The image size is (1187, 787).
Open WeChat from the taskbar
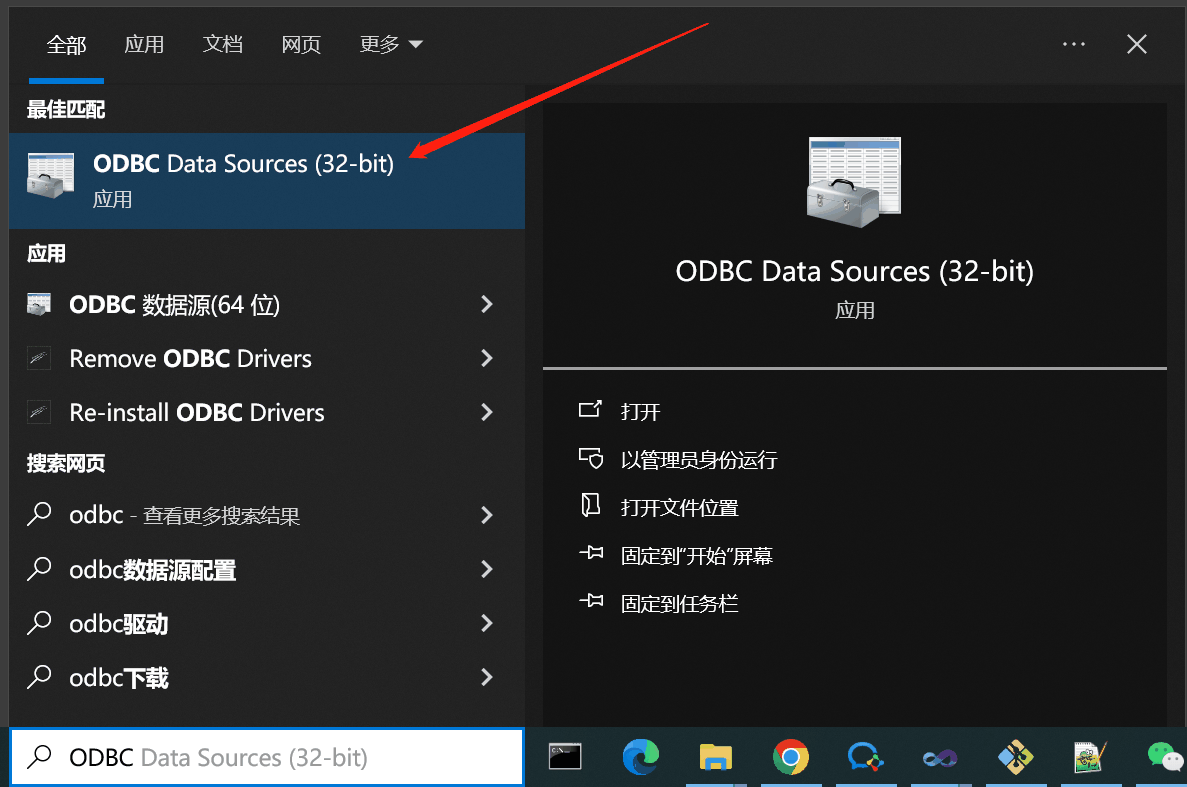click(x=1166, y=757)
